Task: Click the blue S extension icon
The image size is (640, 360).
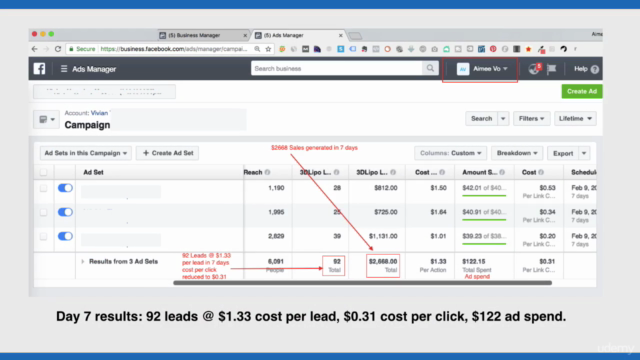Action: (340, 49)
